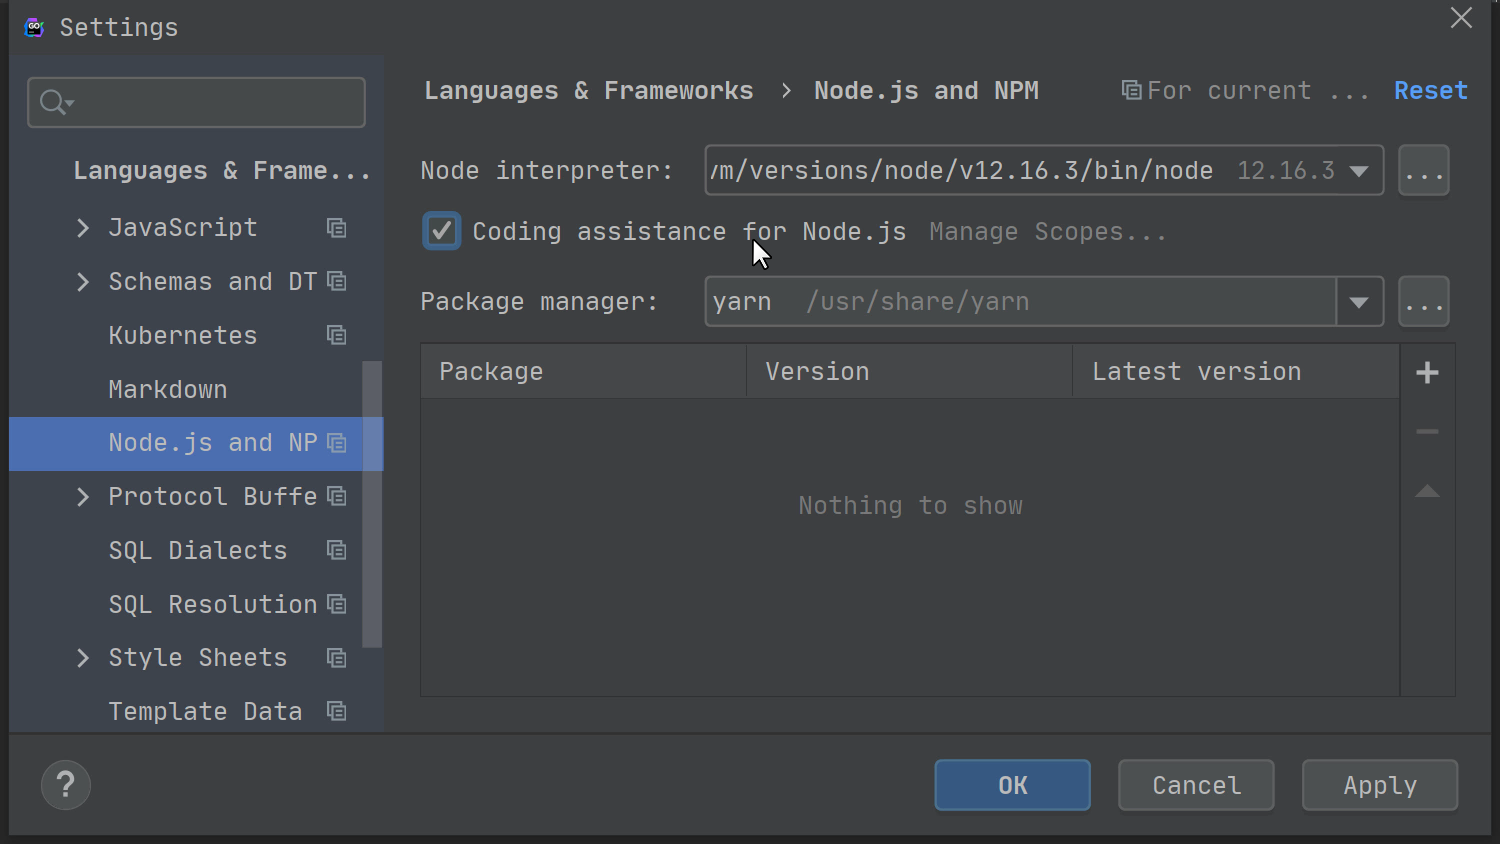The width and height of the screenshot is (1500, 844).
Task: Click the project-level icon next to SQL Dialects
Action: (336, 550)
